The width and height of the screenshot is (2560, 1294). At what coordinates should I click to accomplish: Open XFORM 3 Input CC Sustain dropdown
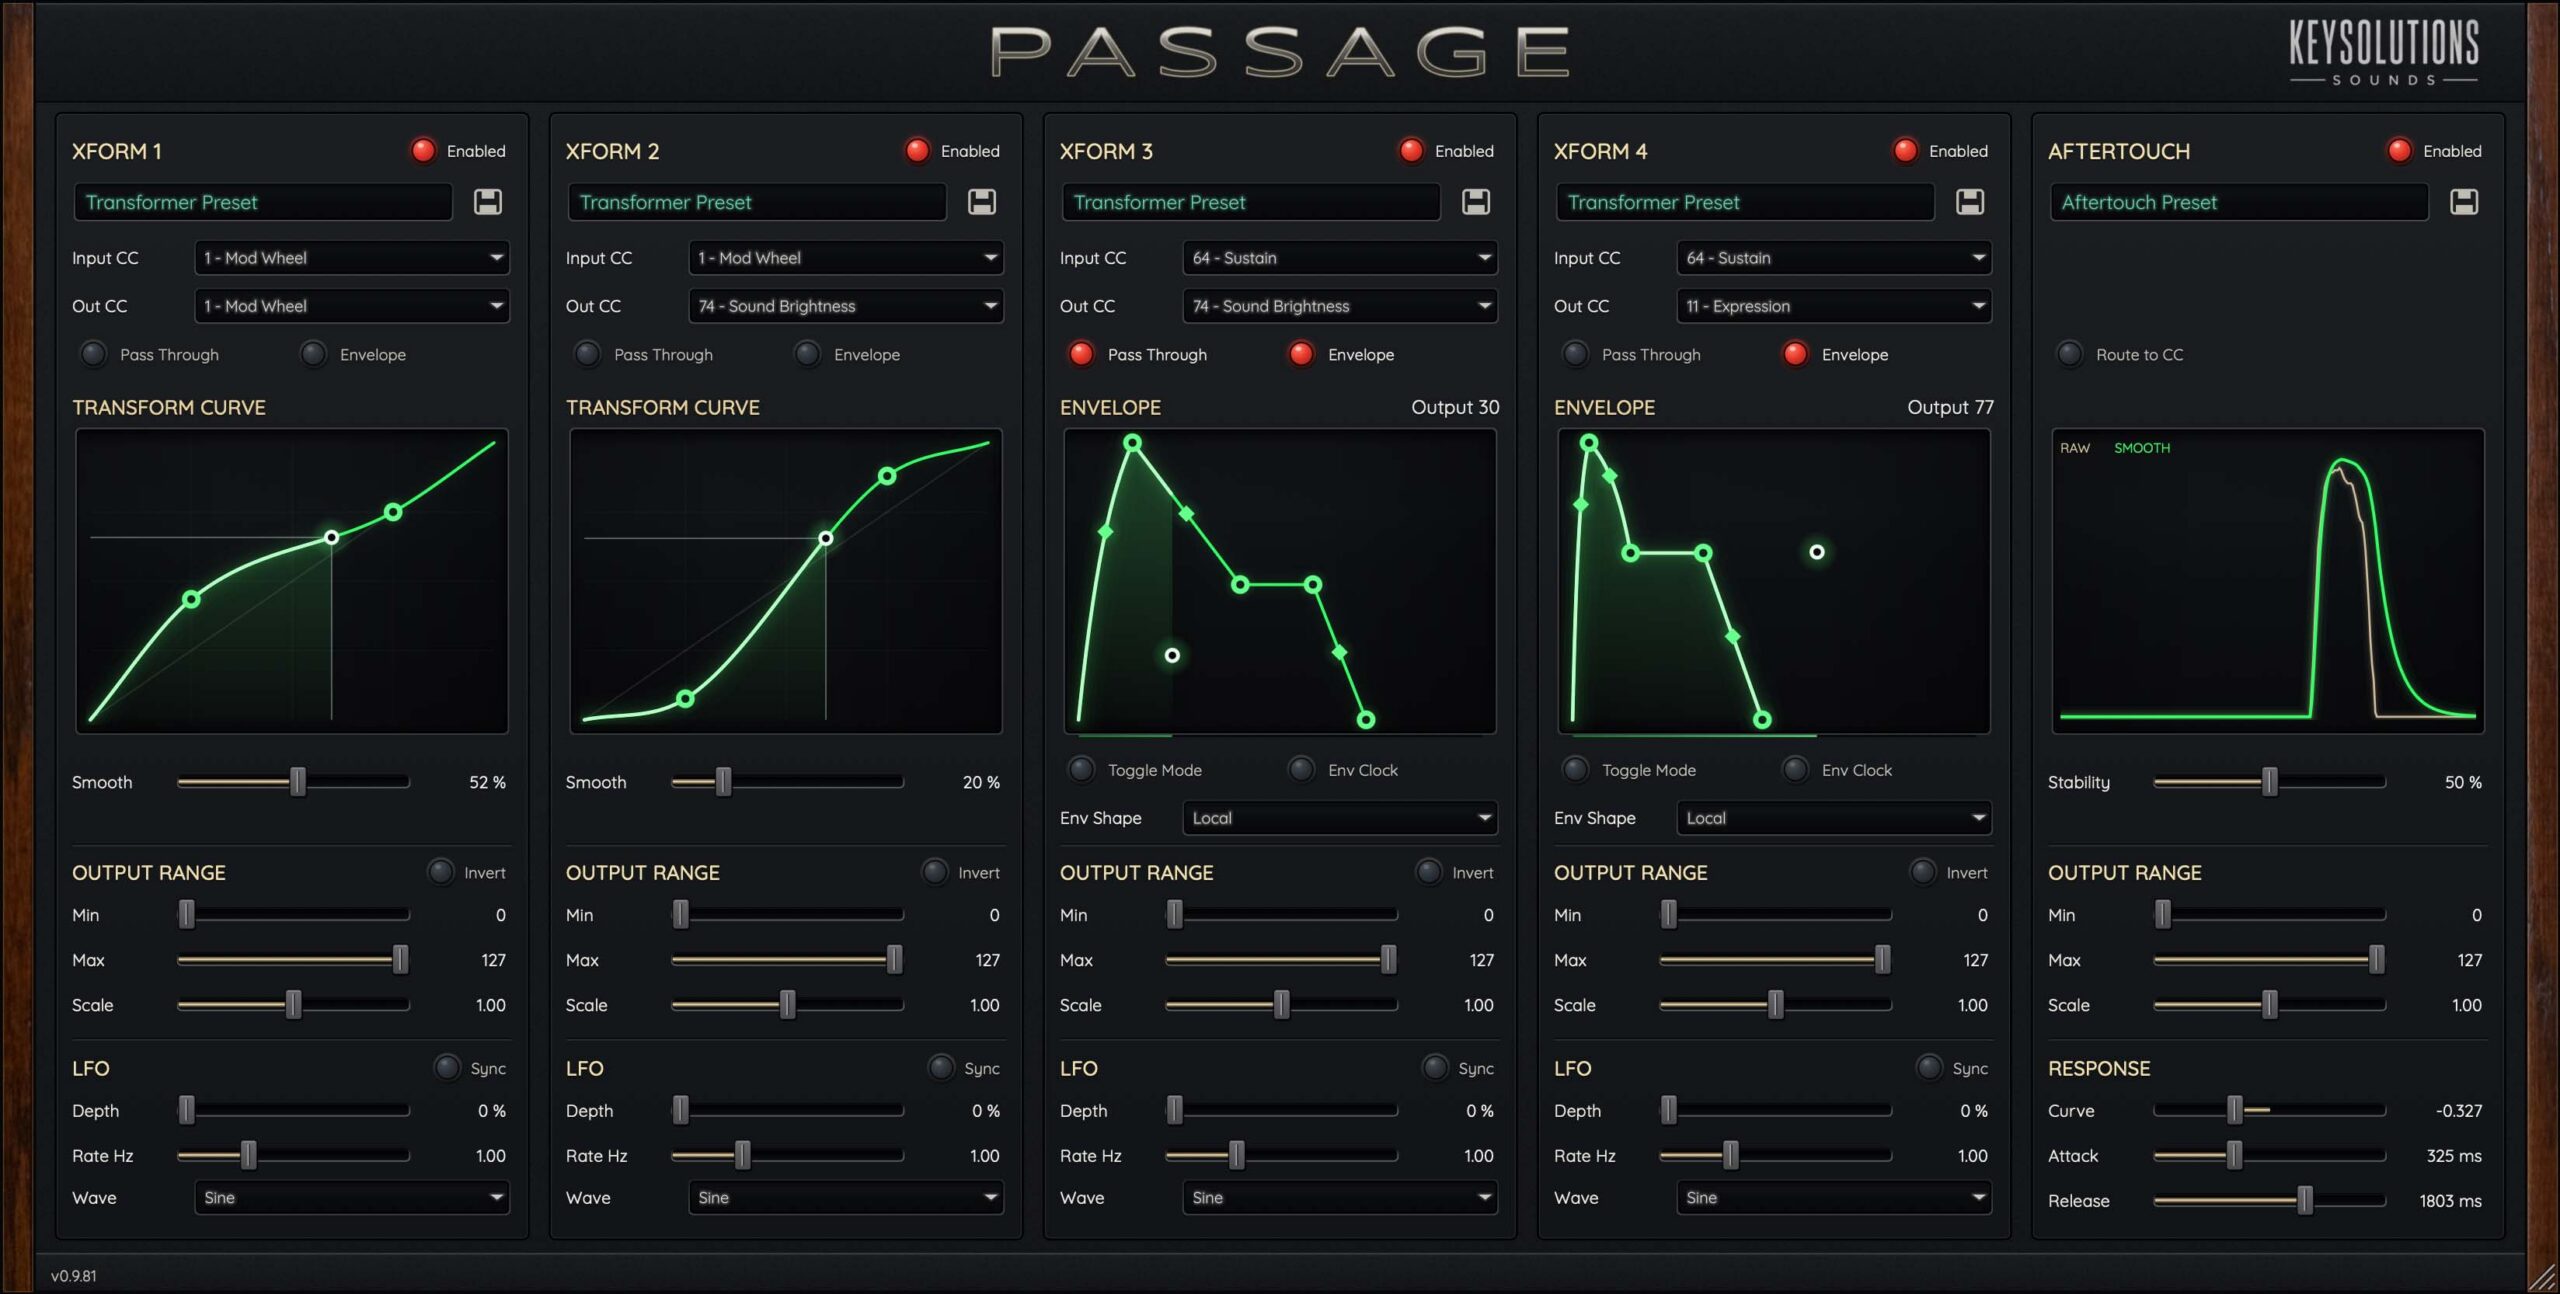click(x=1340, y=258)
